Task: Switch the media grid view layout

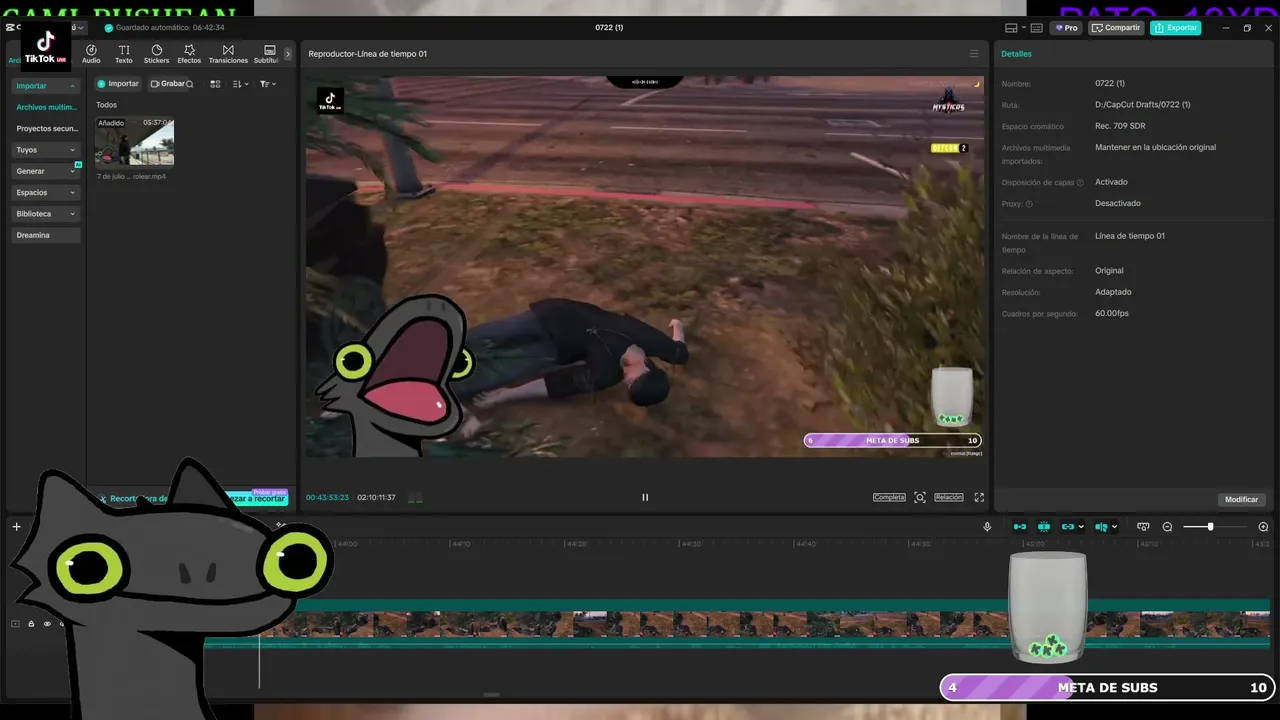Action: pyautogui.click(x=215, y=84)
